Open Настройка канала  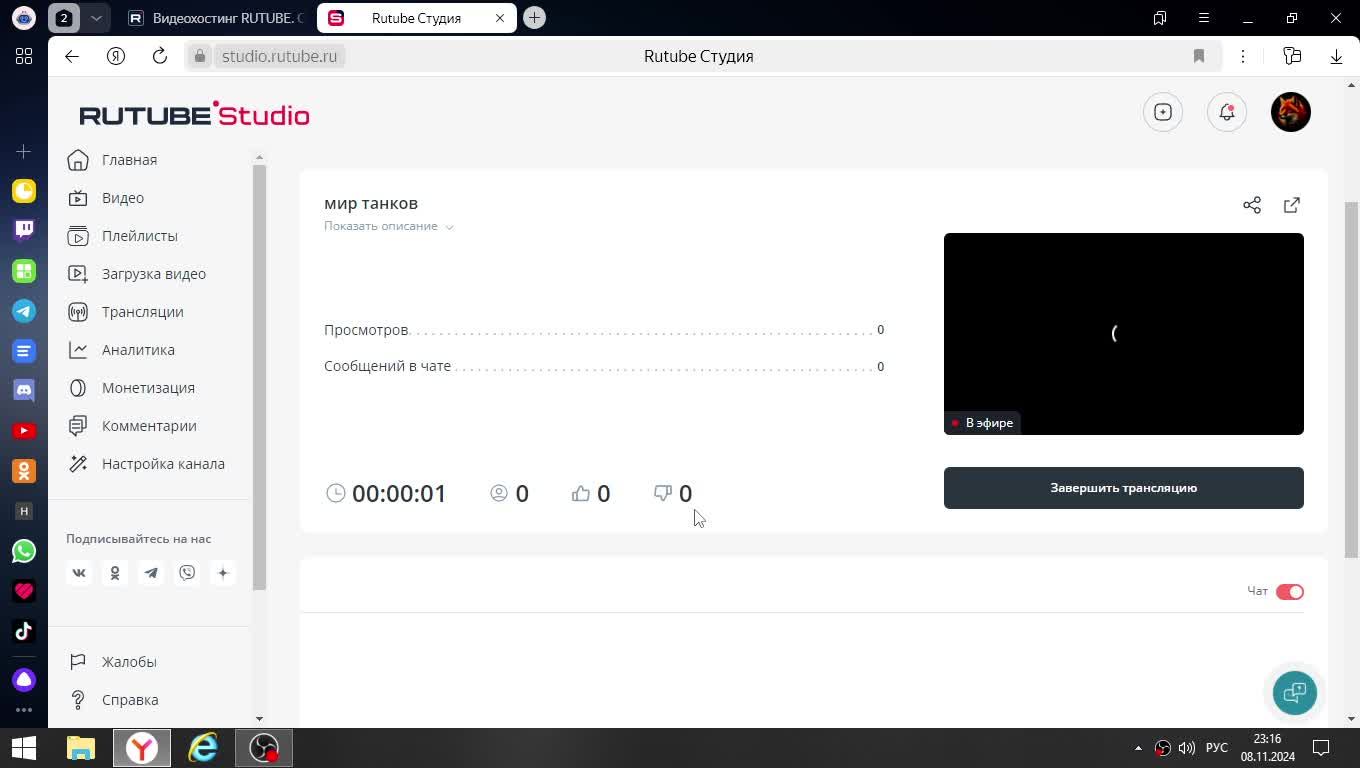163,464
